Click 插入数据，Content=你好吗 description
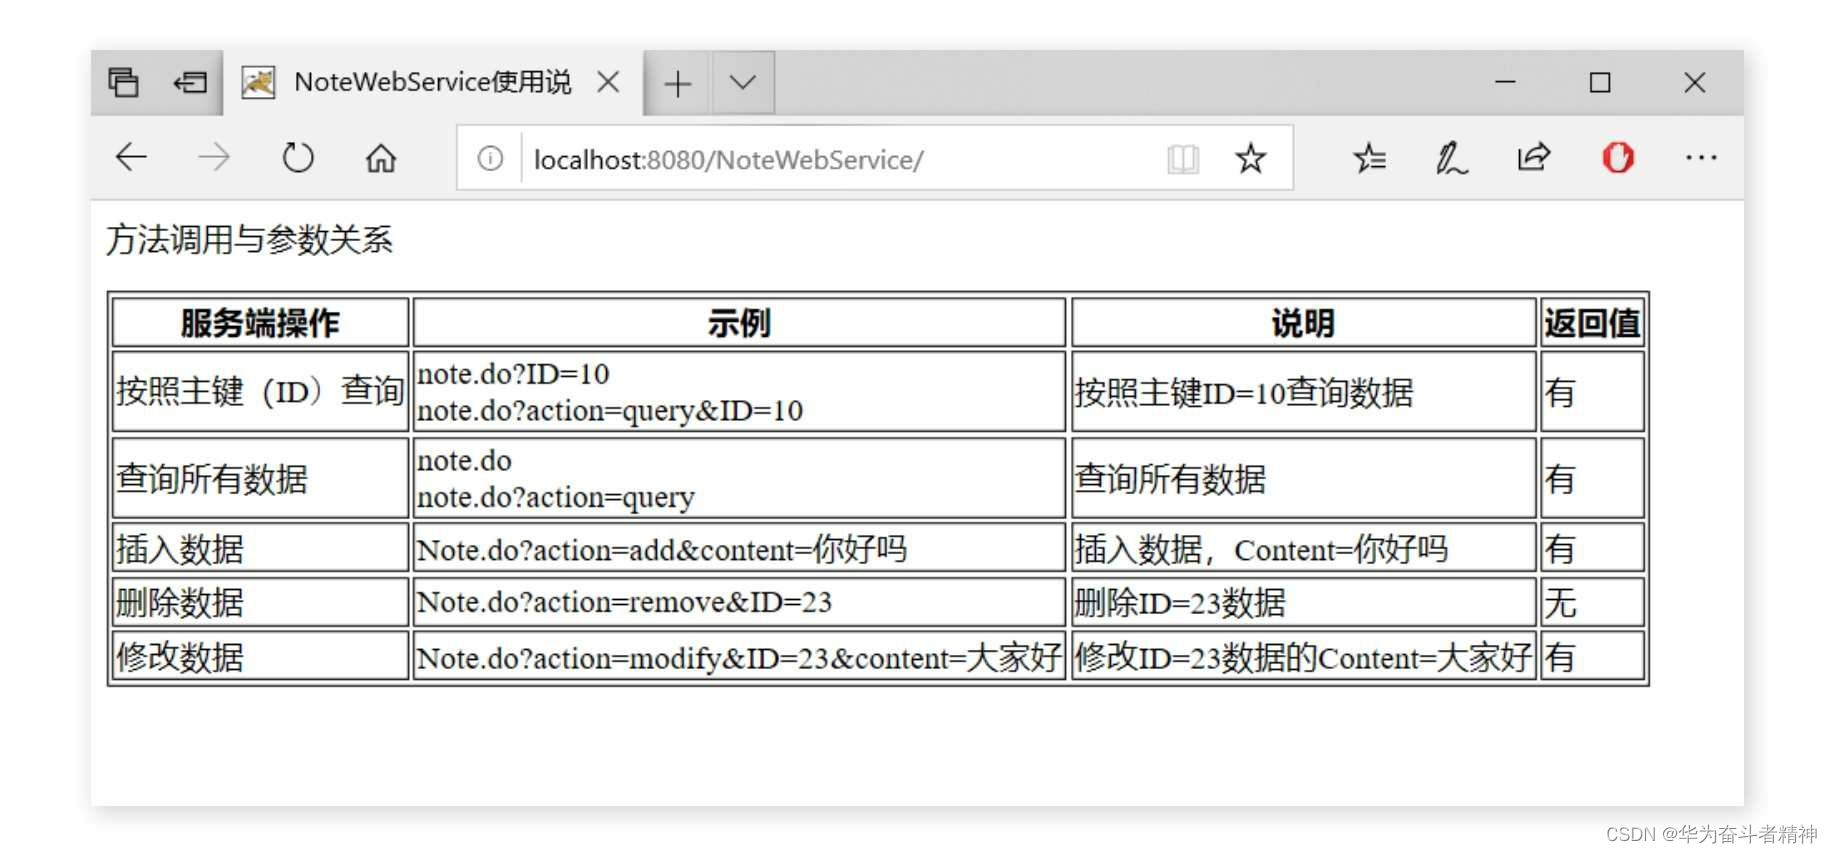The height and width of the screenshot is (853, 1832). pos(1303,548)
